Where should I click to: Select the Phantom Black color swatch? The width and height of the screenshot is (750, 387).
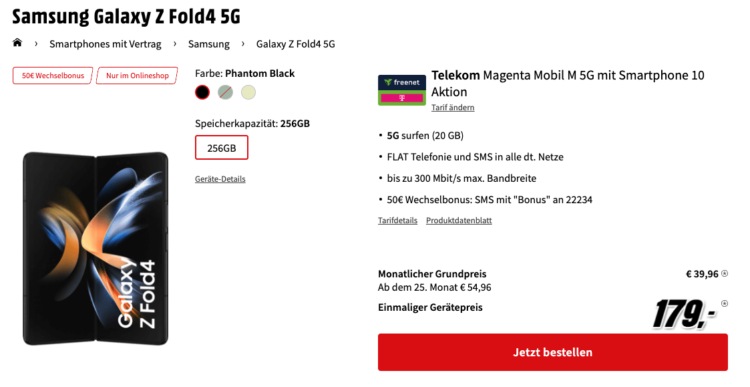pos(202,92)
